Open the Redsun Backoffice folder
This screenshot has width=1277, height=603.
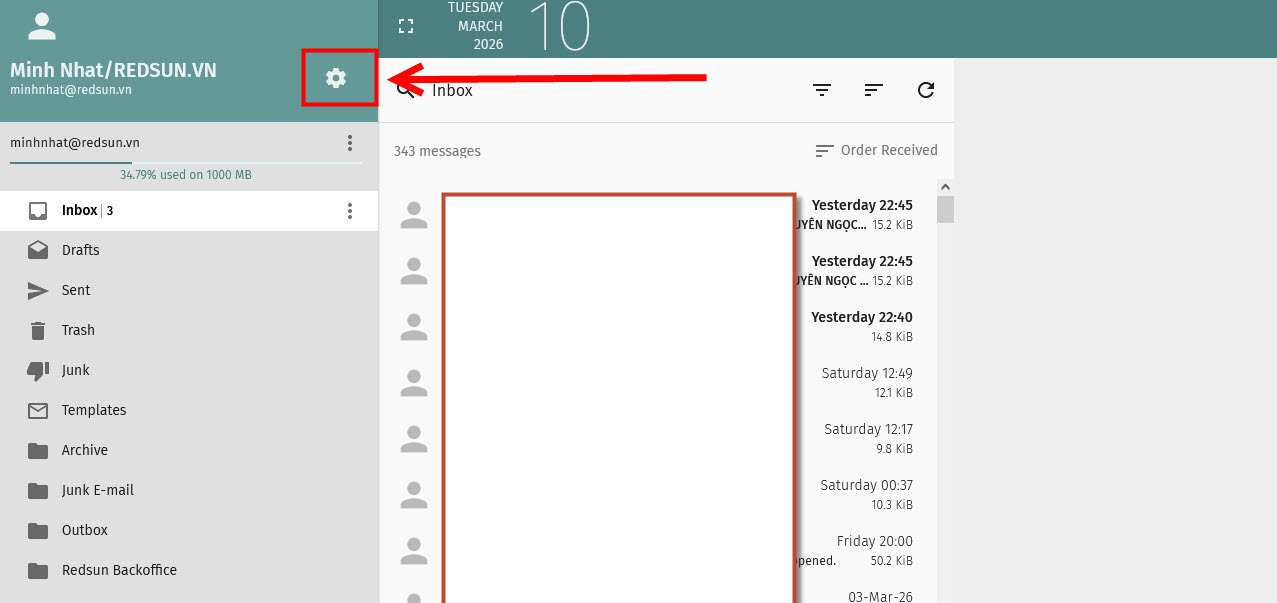(x=119, y=570)
